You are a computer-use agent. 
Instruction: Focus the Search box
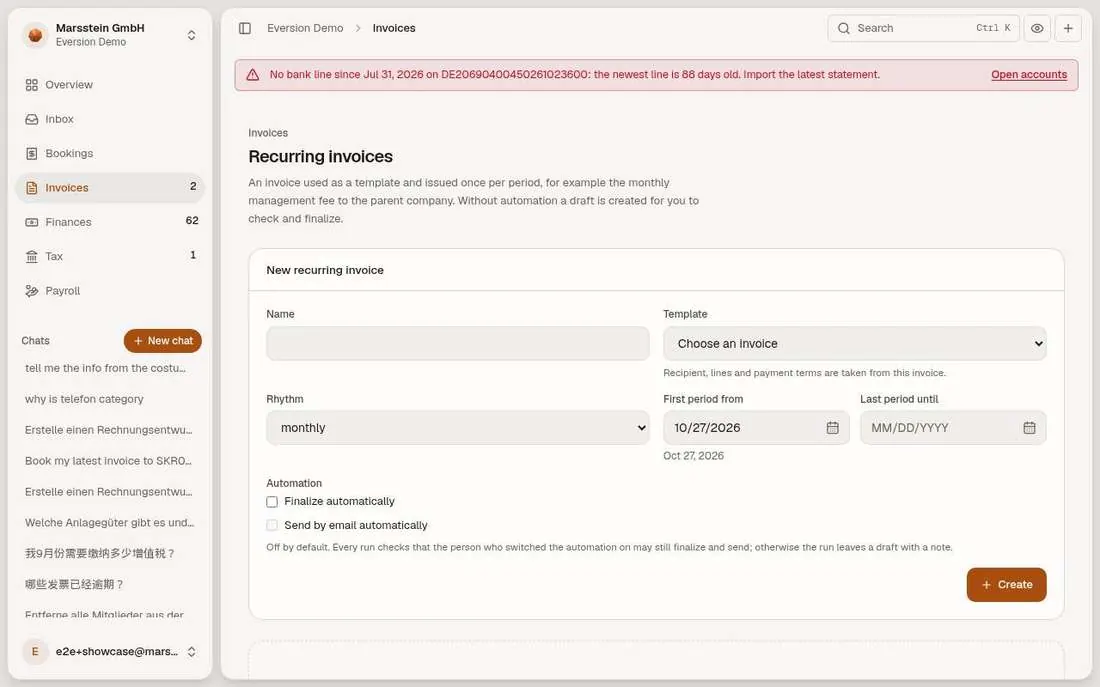[x=923, y=28]
